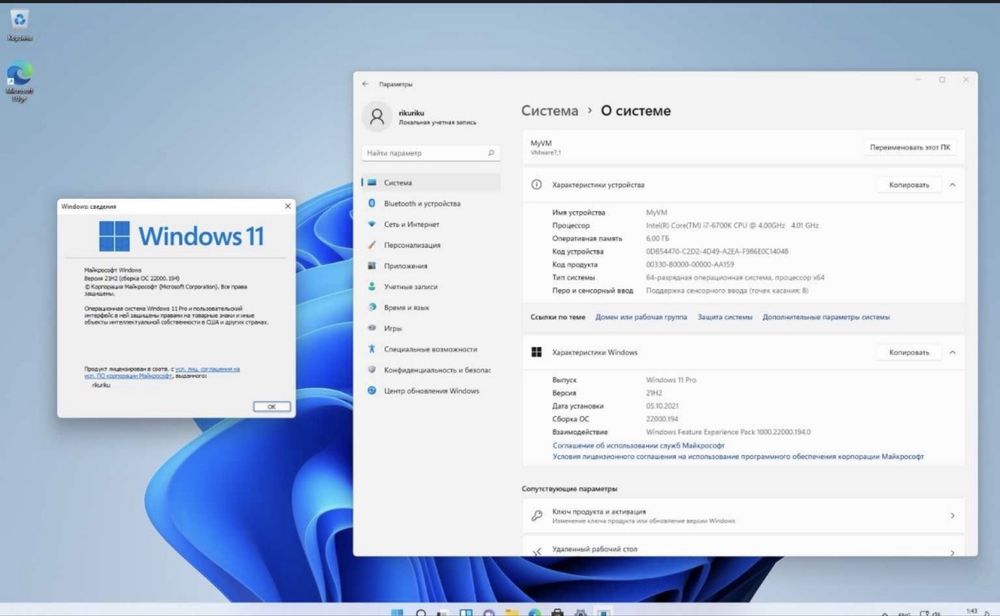
Task: Click the MyVM computer name header
Action: [541, 143]
